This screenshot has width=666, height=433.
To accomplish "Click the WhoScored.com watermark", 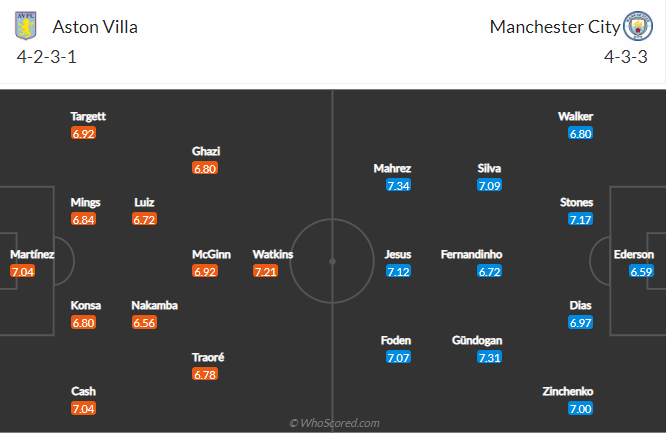I will pos(334,423).
